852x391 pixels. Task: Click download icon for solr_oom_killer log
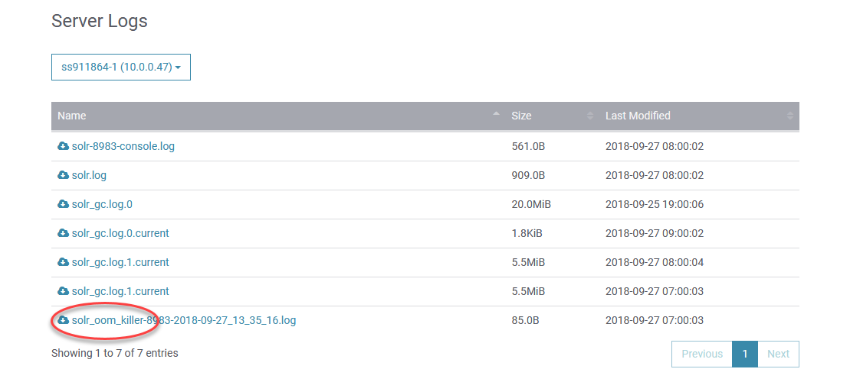click(x=63, y=320)
